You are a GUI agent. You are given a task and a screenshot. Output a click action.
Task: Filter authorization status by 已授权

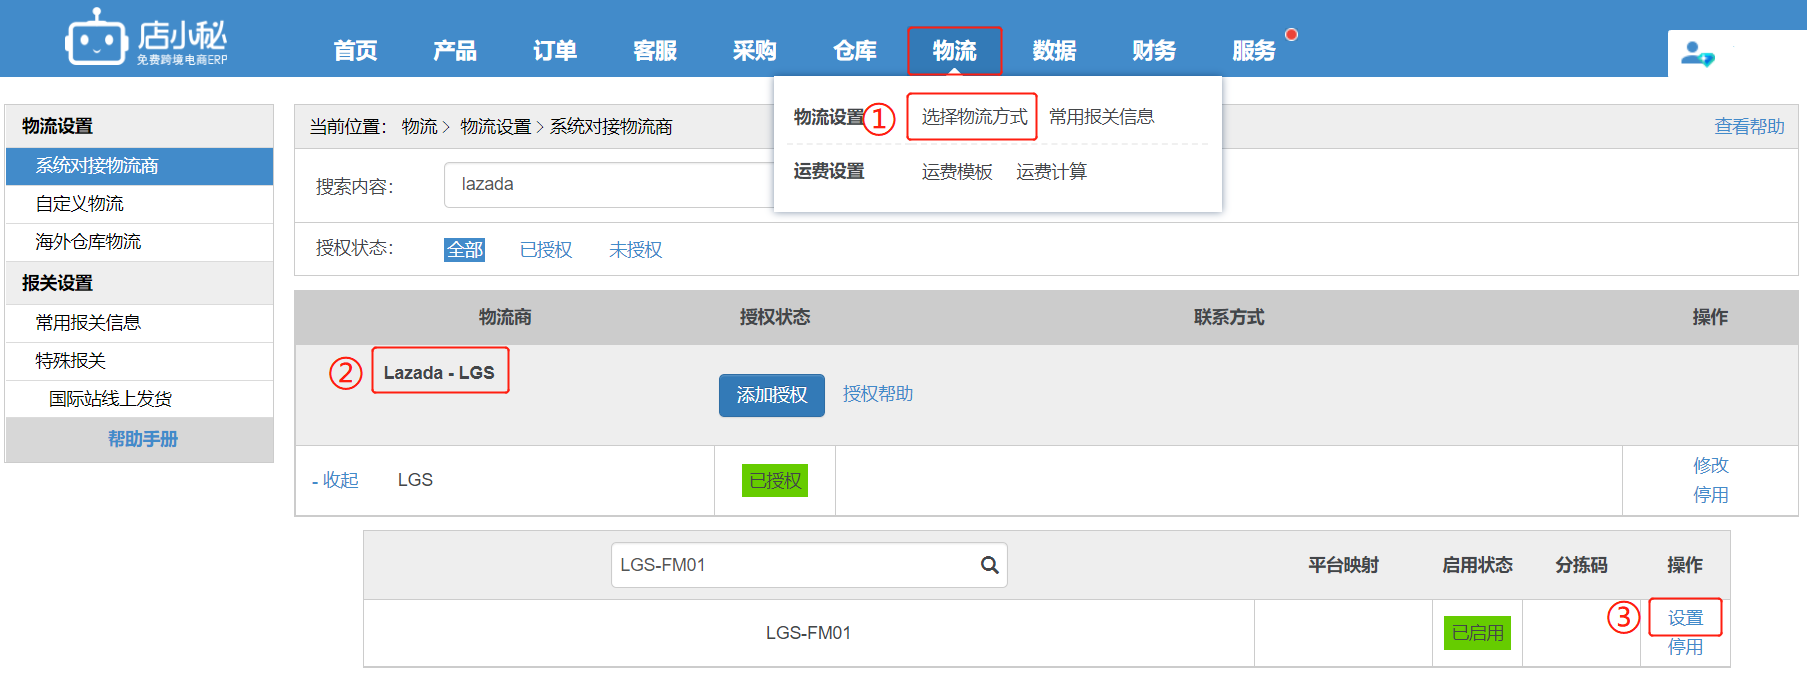[x=546, y=250]
